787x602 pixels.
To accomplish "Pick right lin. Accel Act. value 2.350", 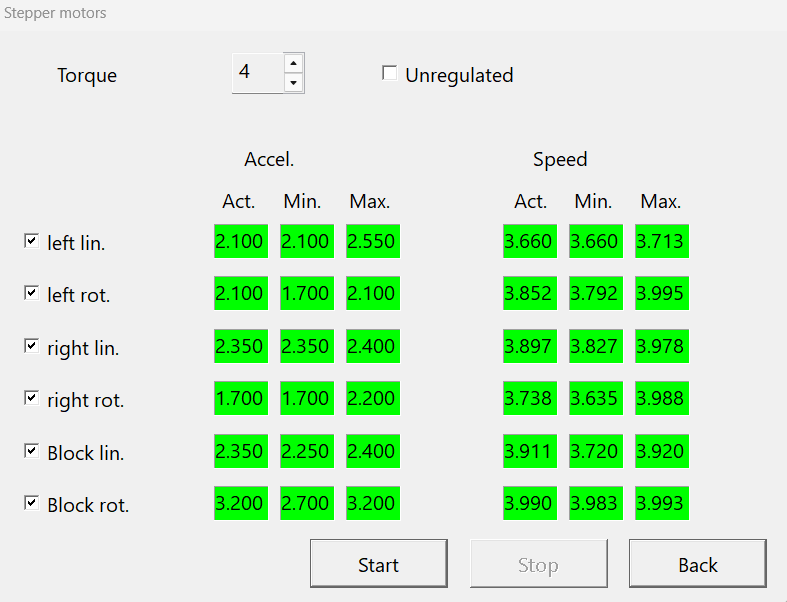I will (x=241, y=346).
